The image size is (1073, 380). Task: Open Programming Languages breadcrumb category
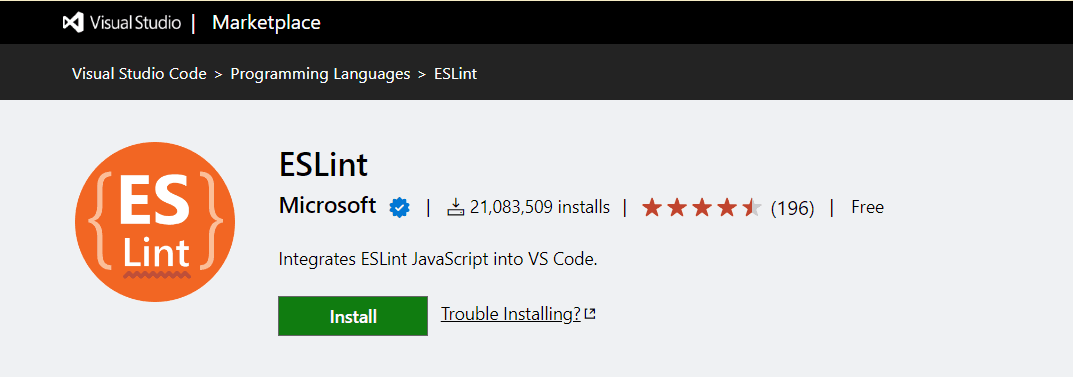coord(320,73)
